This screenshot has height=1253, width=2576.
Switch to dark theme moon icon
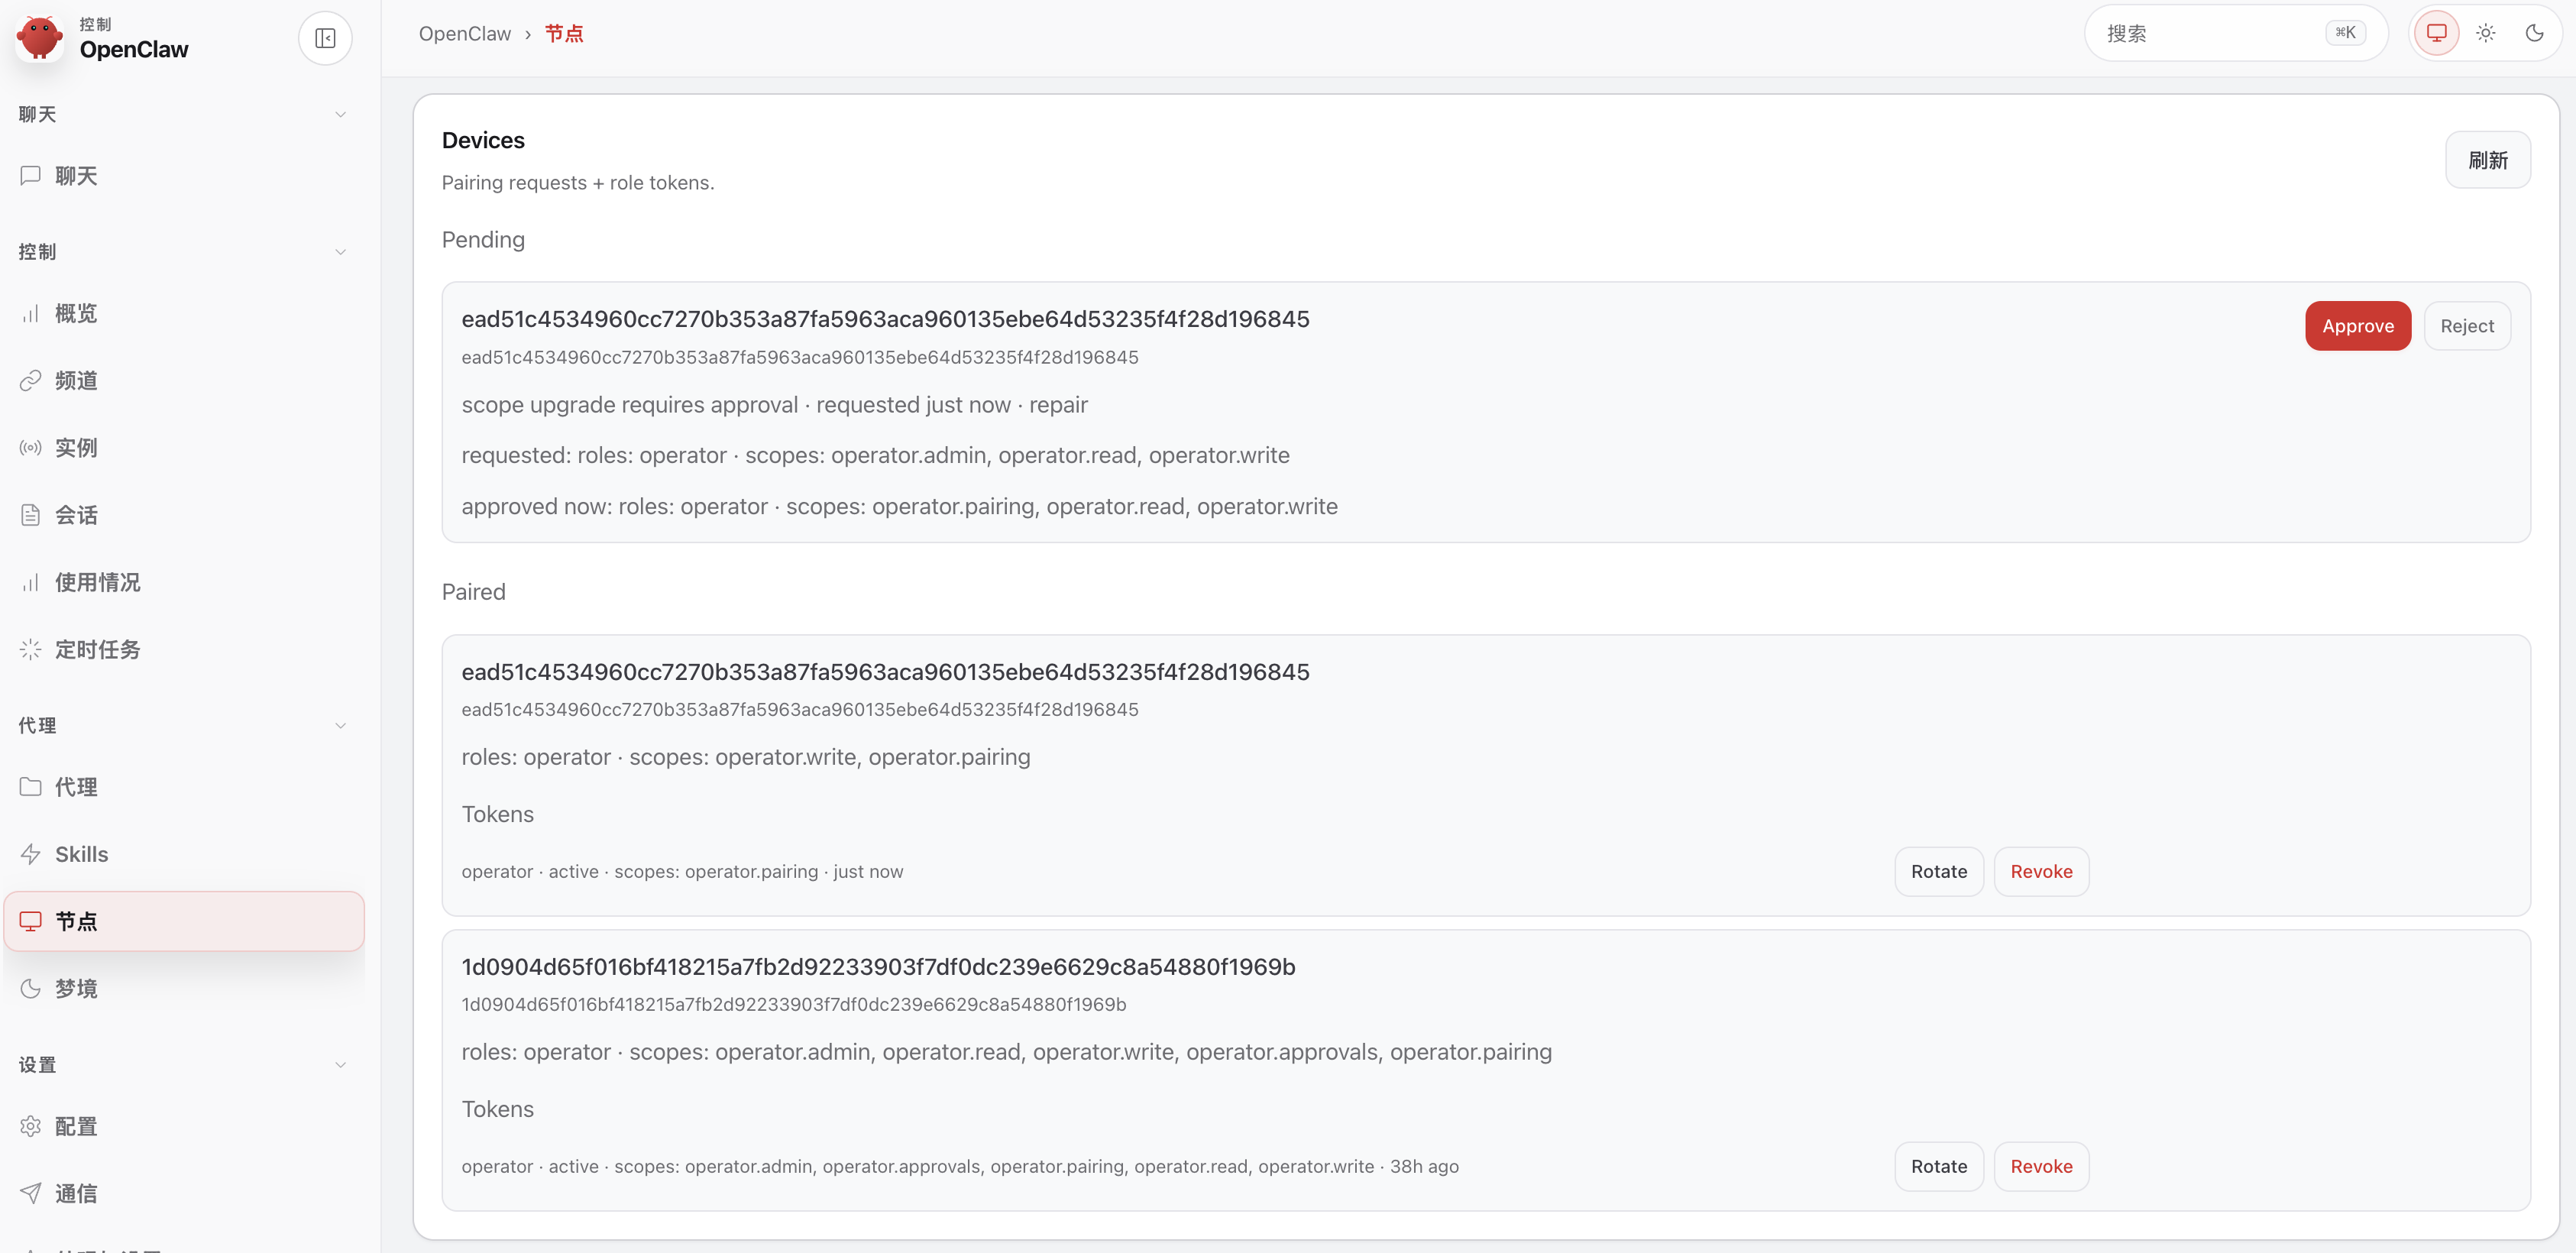tap(2534, 33)
